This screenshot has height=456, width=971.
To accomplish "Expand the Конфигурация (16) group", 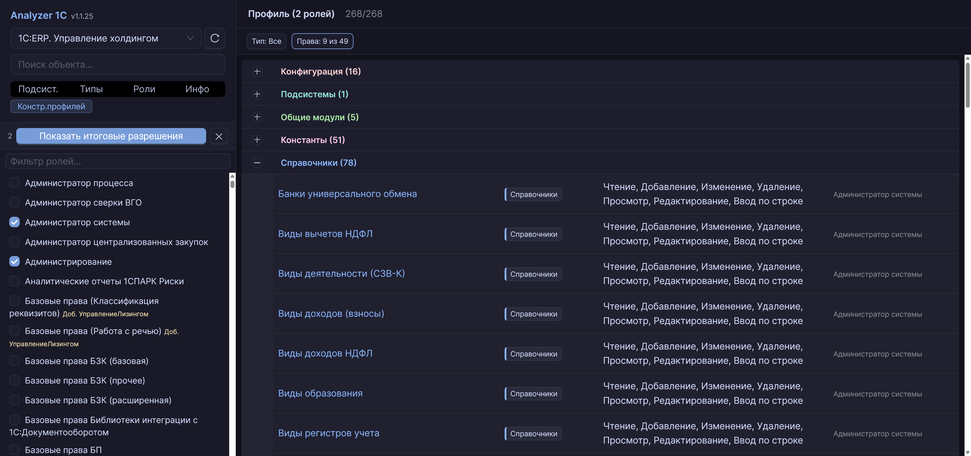I will tap(257, 72).
